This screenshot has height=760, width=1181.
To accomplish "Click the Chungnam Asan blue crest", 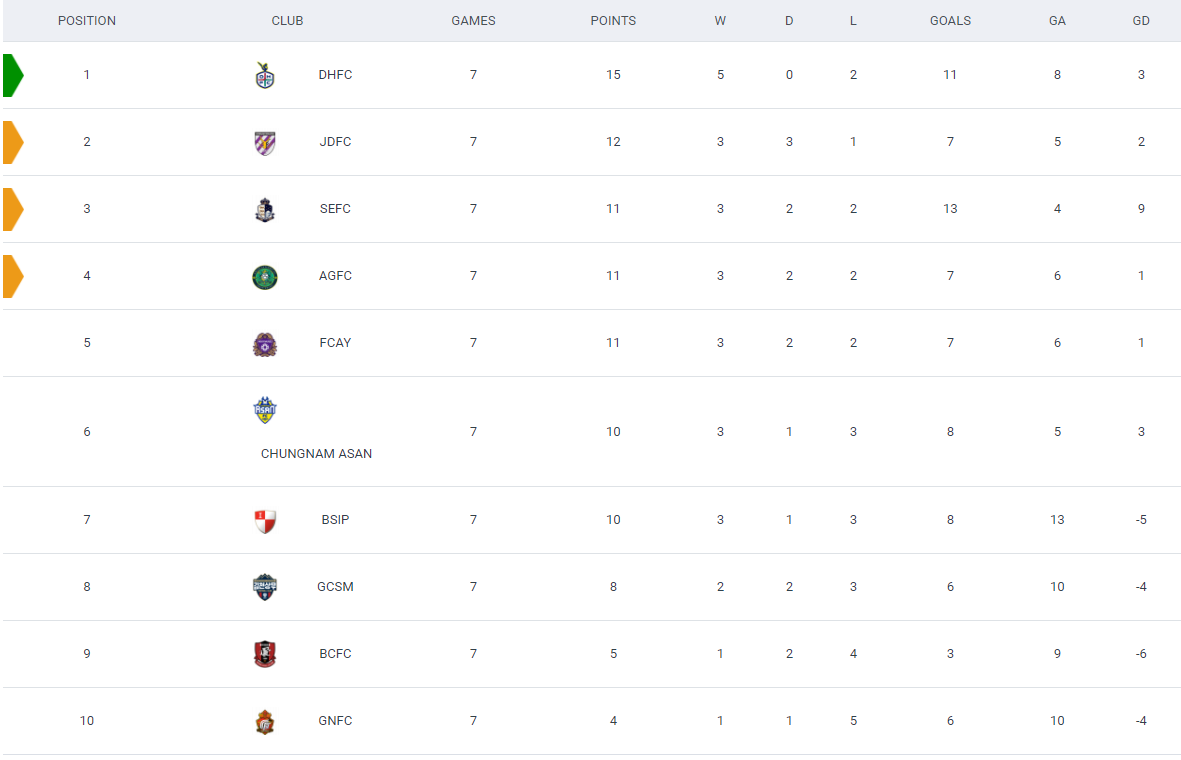I will pyautogui.click(x=264, y=410).
